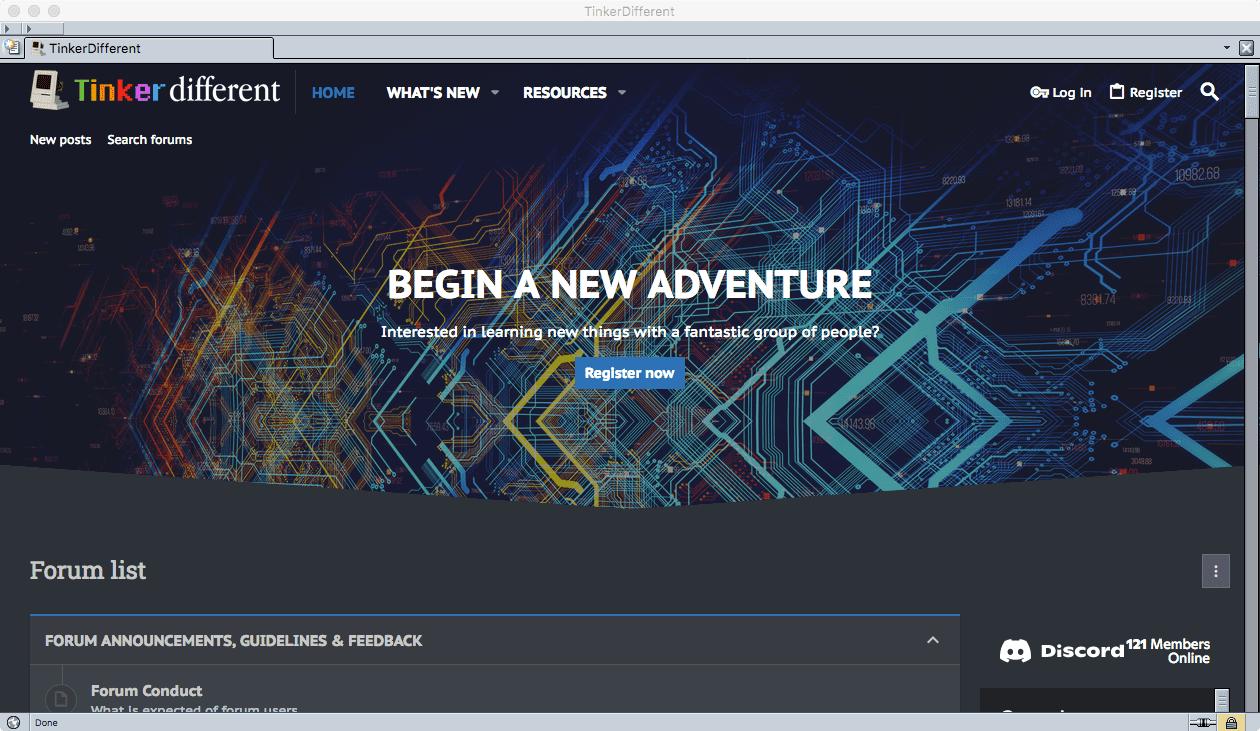Click the page vertical scrollbar thumb
Screen dimensions: 1260x731
(1252, 91)
